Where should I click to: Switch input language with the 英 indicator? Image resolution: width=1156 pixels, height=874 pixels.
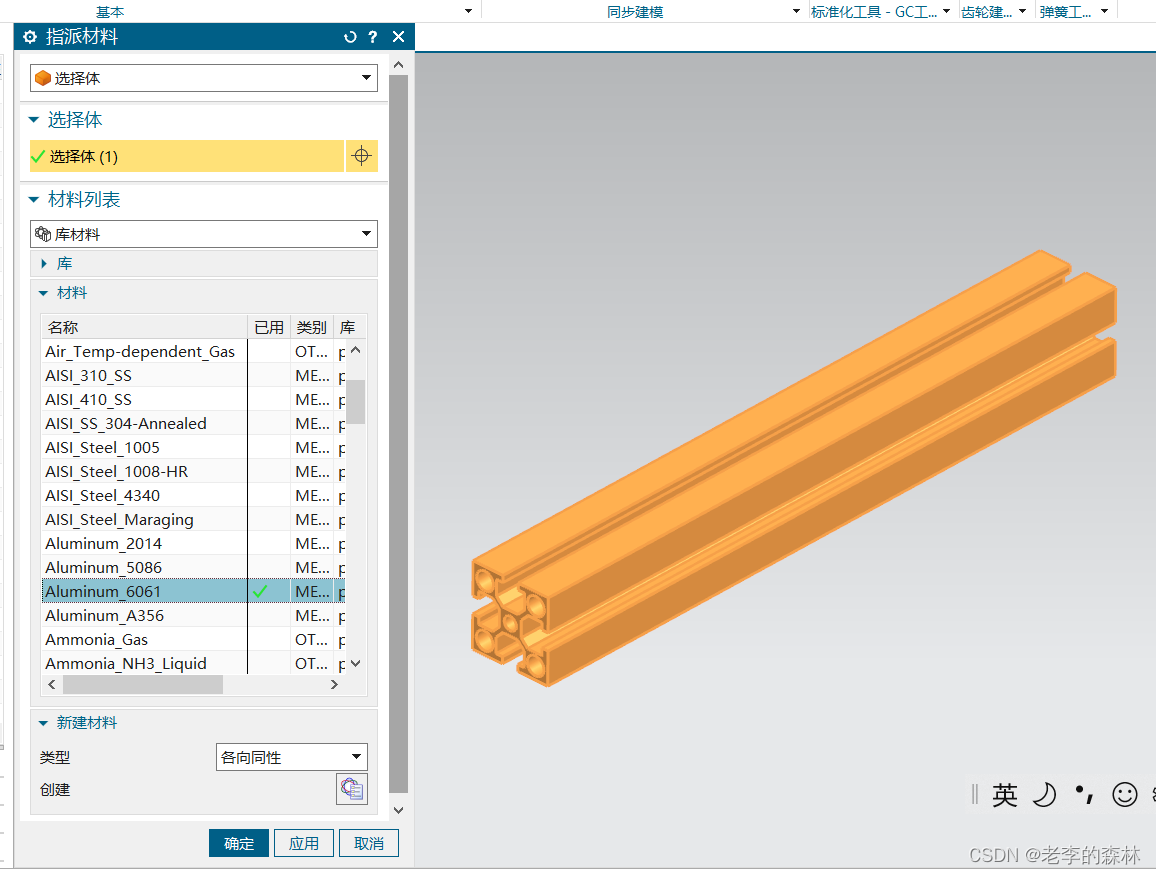pyautogui.click(x=1004, y=794)
